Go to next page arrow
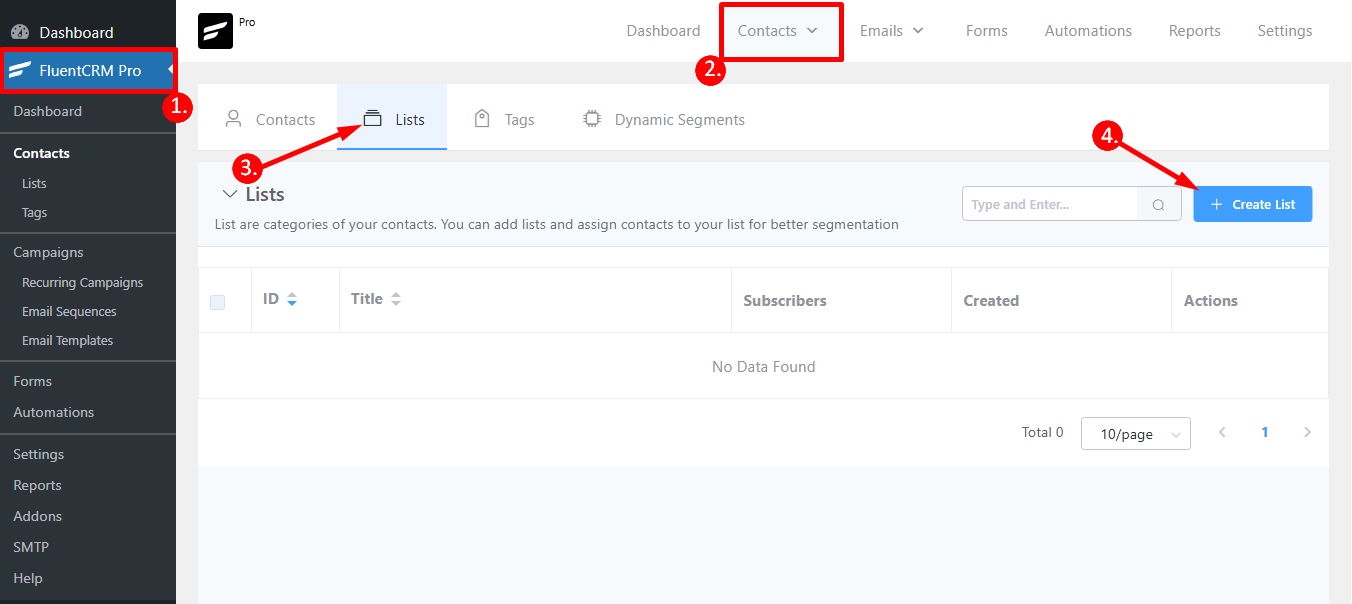1352x604 pixels. (1307, 433)
